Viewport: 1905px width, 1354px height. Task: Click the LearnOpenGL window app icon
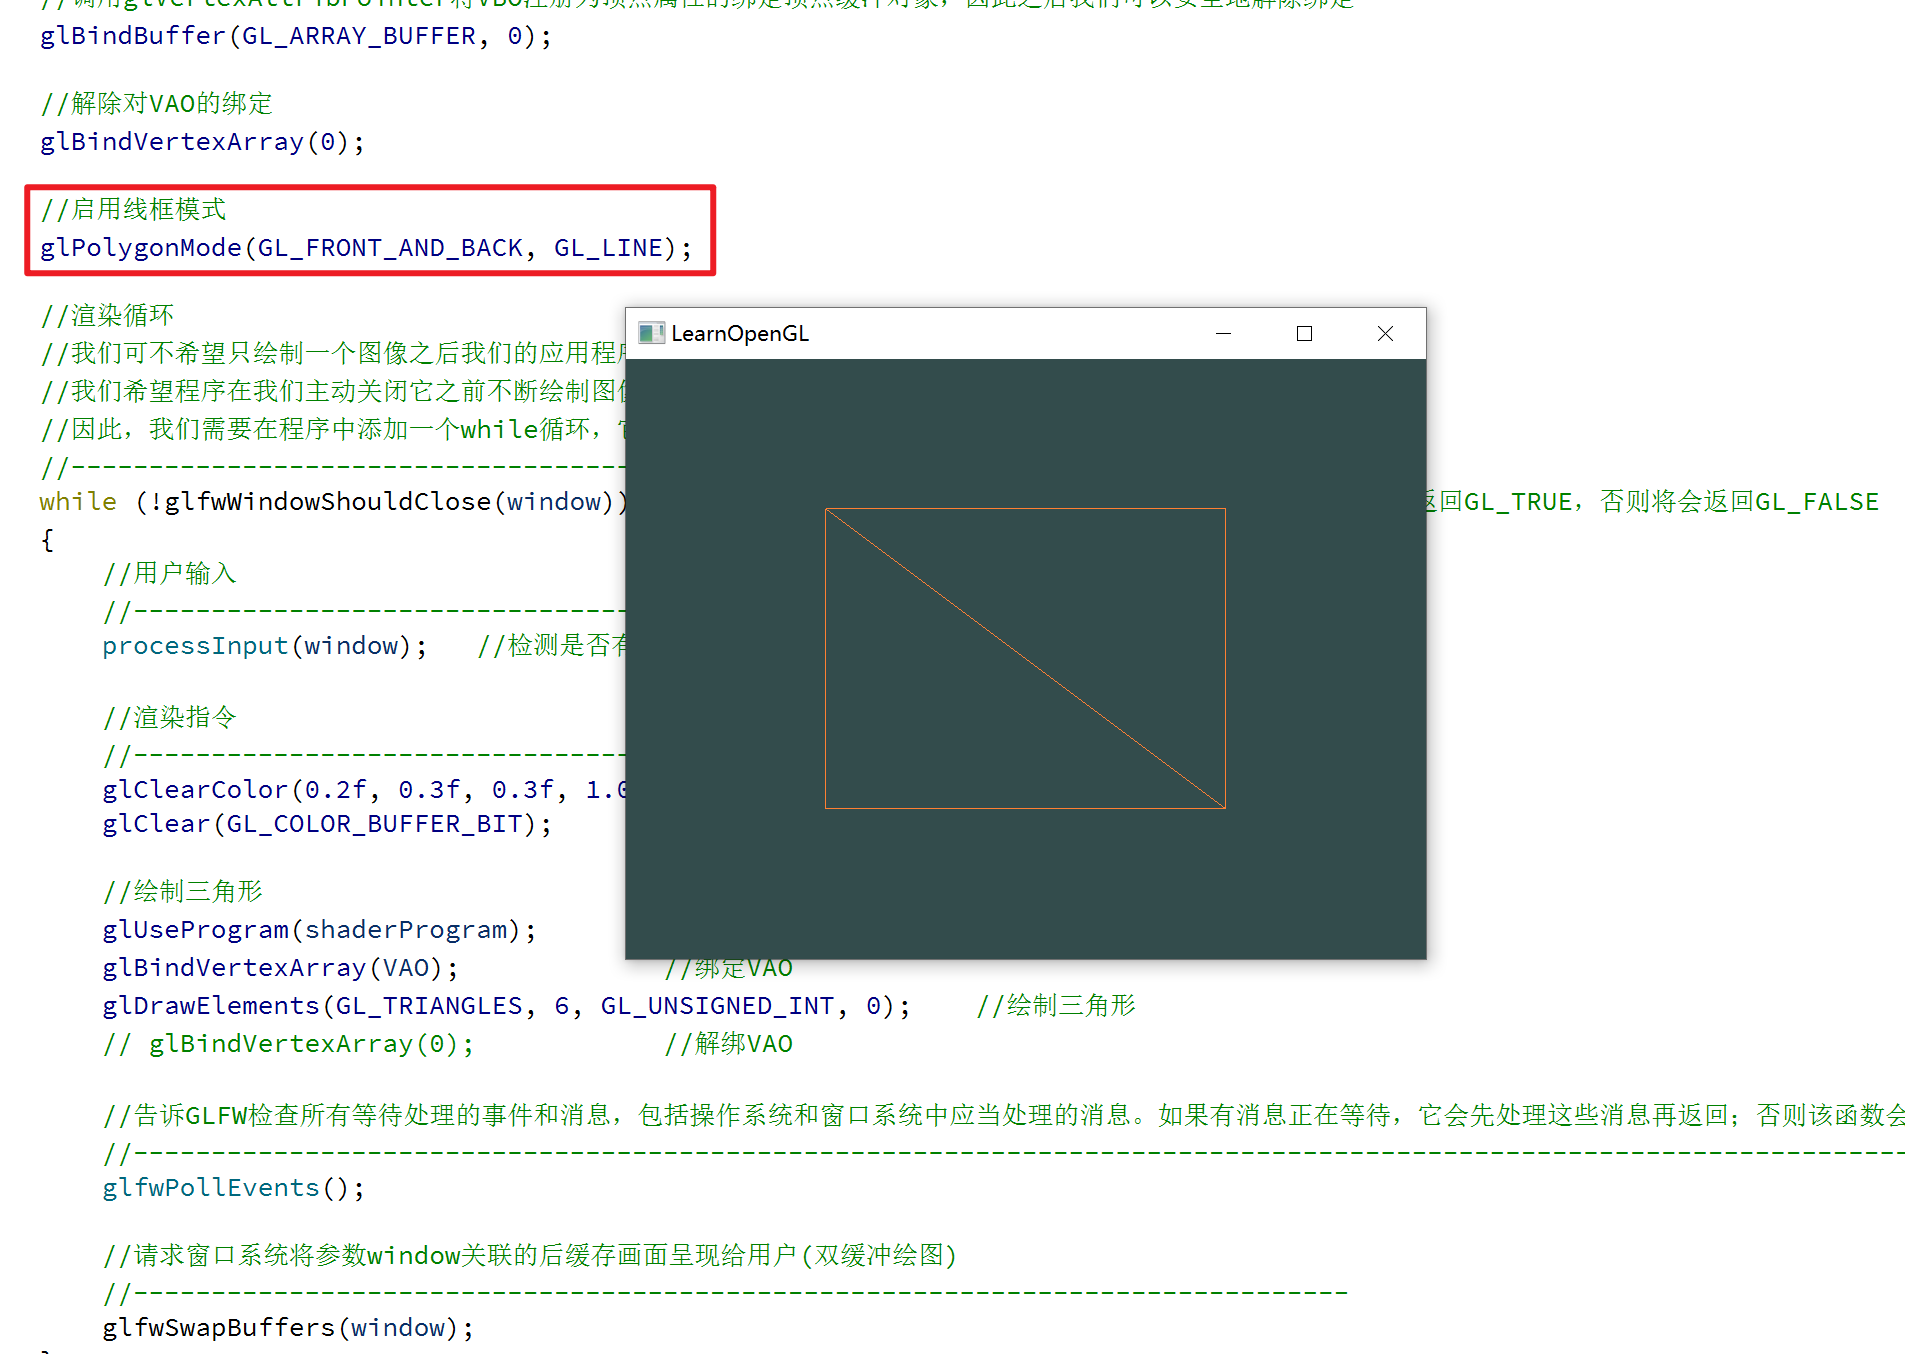[x=651, y=333]
